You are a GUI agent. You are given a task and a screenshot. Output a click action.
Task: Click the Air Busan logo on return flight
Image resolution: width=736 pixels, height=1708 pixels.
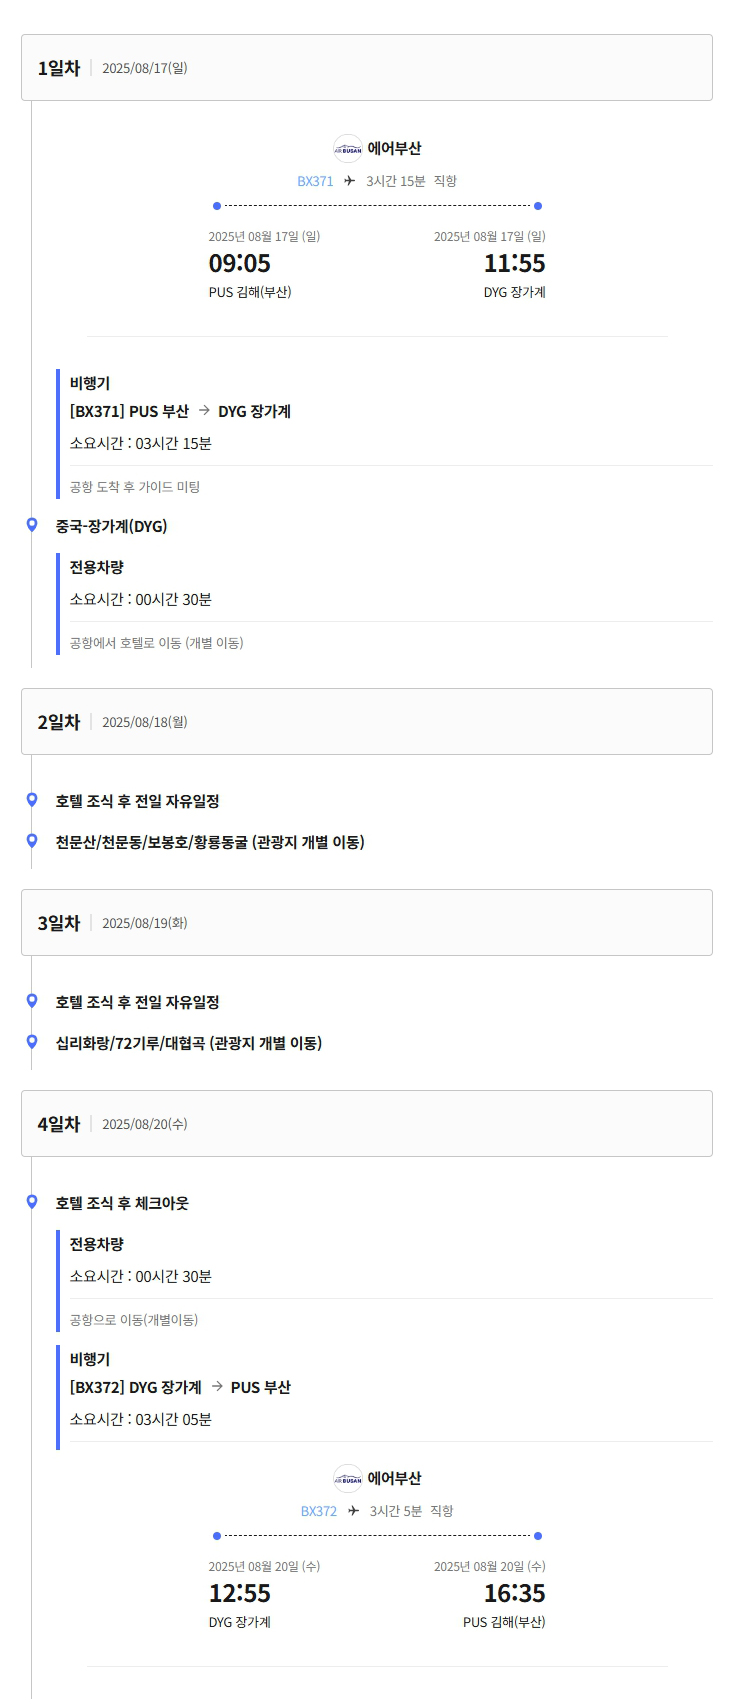(x=348, y=1479)
